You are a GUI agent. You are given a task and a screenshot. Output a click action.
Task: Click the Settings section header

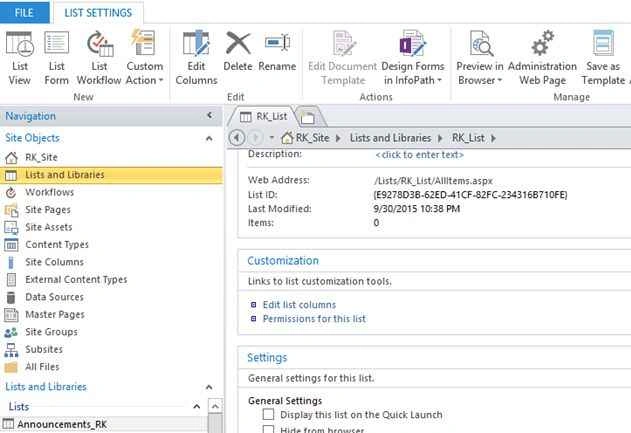267,357
